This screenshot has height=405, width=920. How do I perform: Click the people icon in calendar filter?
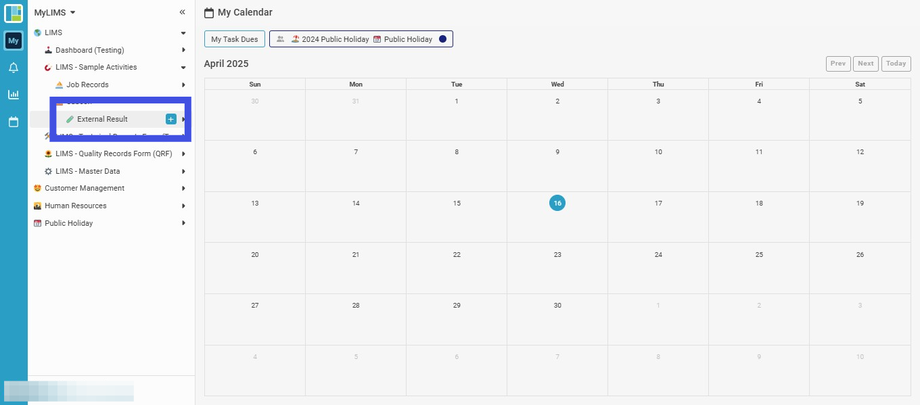click(280, 39)
